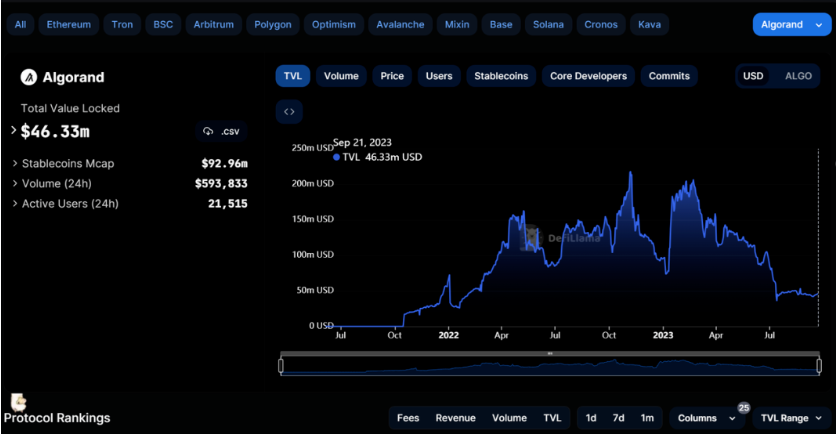Select the 7d change period

618,418
